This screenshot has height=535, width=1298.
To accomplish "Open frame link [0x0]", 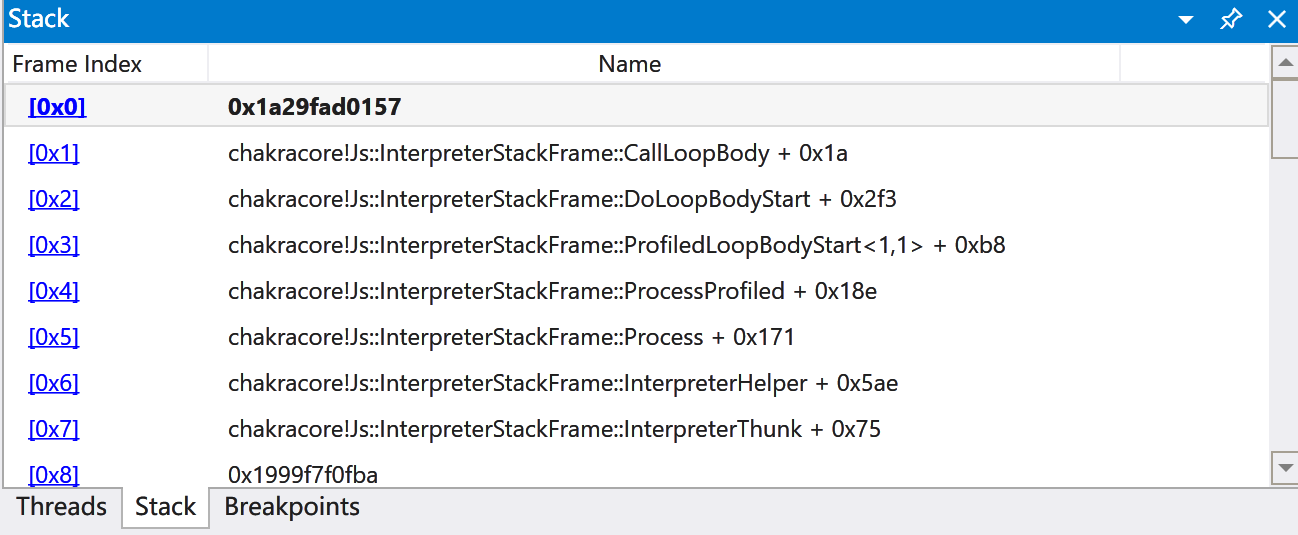I will point(57,107).
